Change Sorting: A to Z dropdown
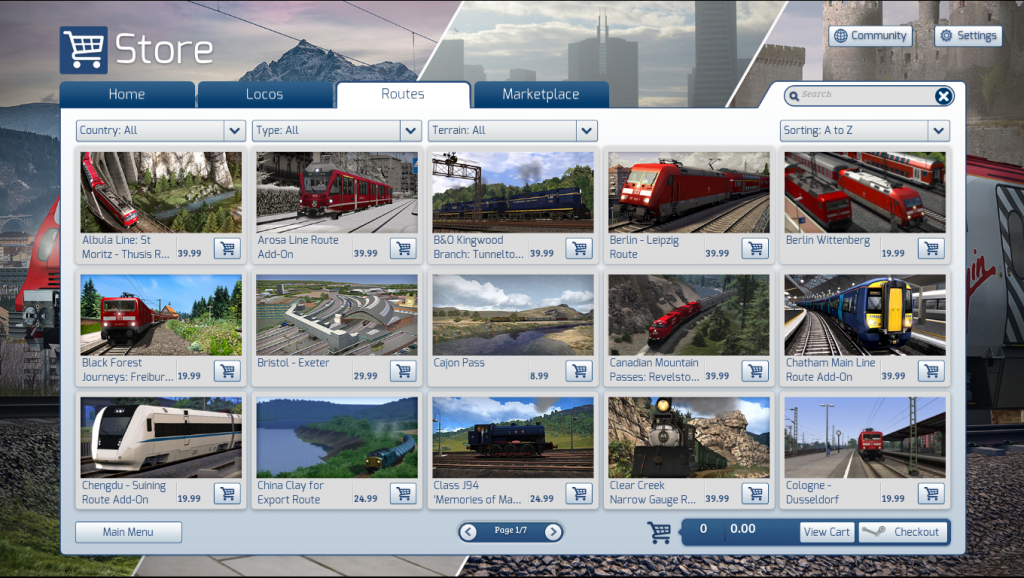 pyautogui.click(x=864, y=130)
